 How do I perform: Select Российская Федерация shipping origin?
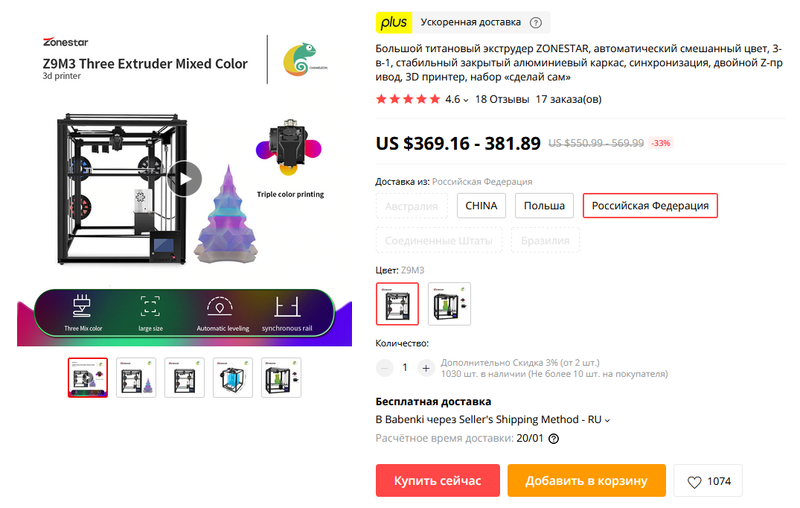coord(650,206)
